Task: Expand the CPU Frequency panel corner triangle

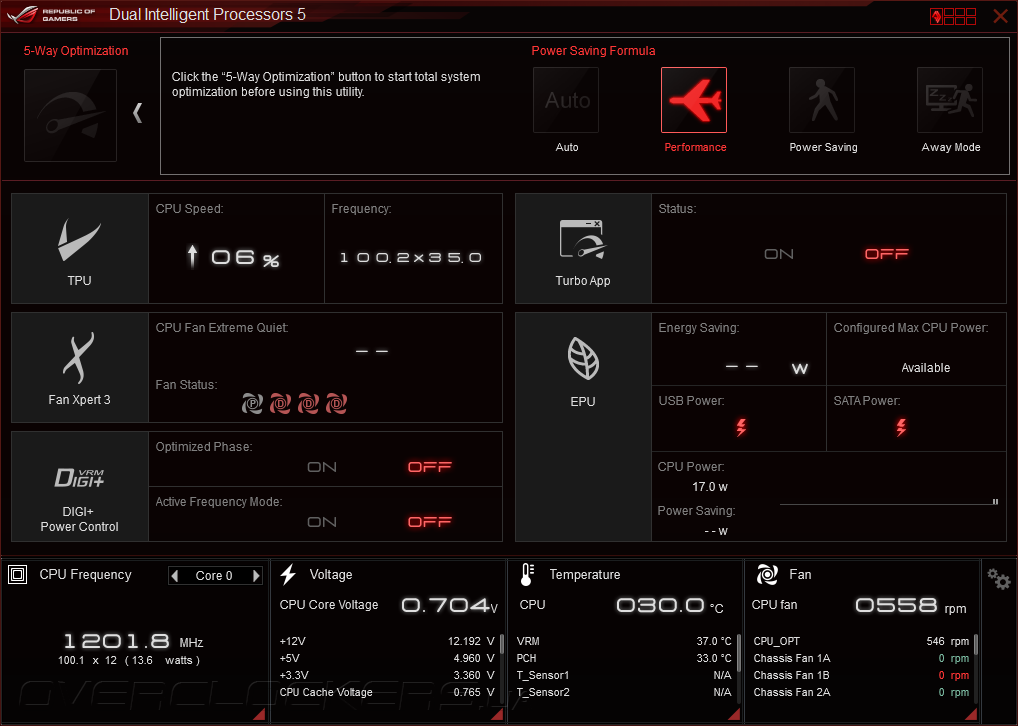Action: pyautogui.click(x=259, y=714)
